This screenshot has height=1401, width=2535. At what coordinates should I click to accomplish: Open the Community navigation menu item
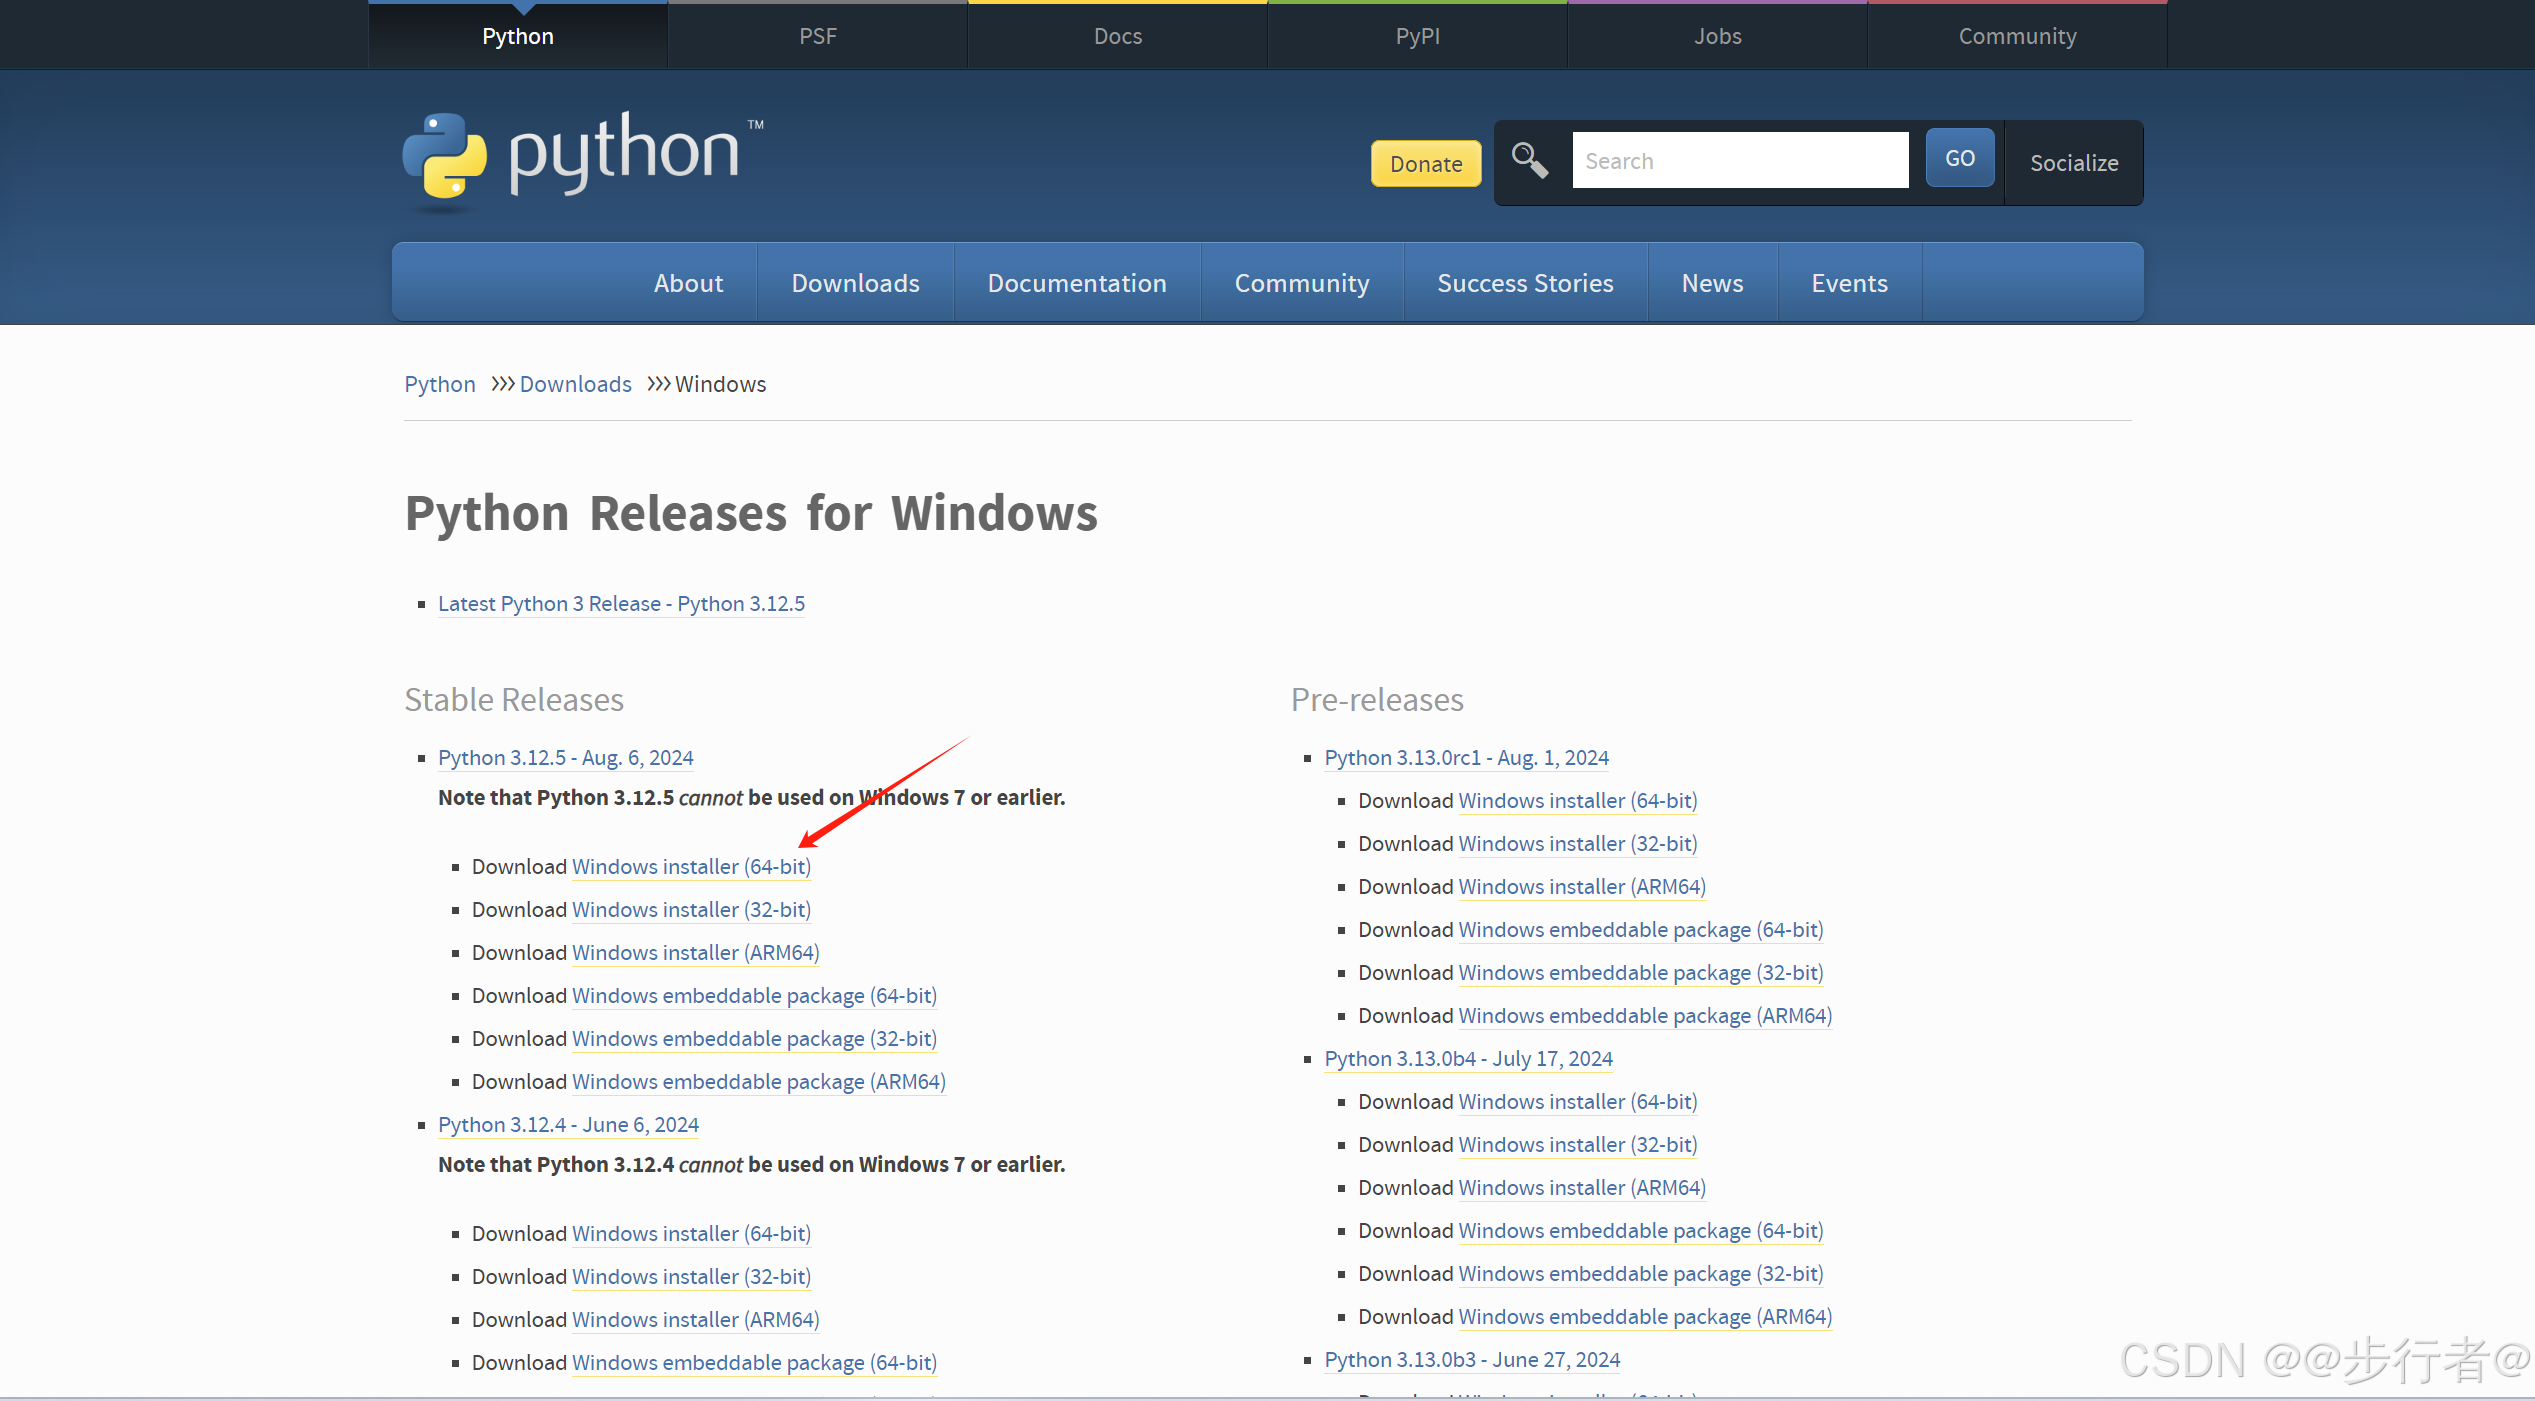click(x=1302, y=283)
